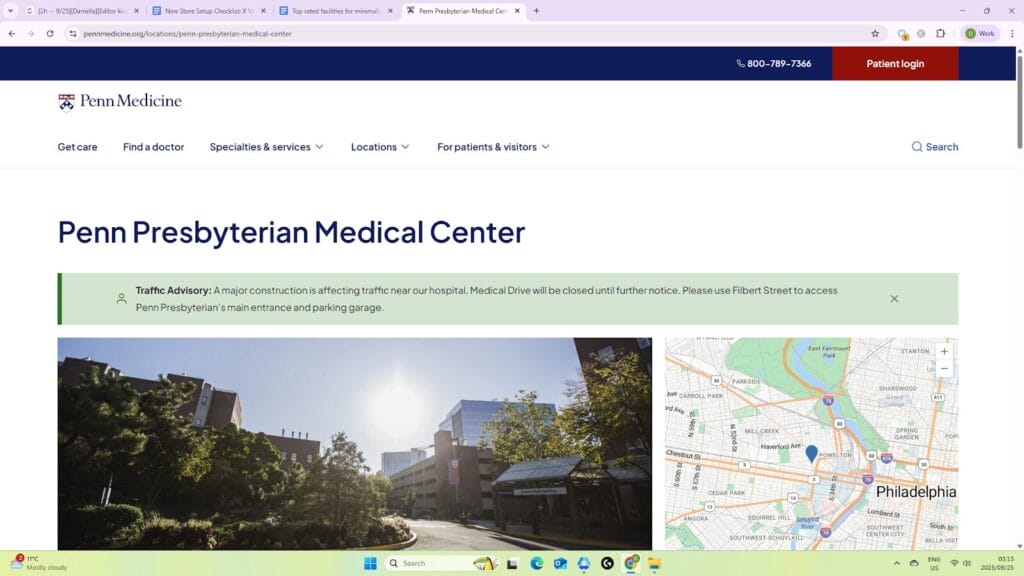Click the taskbar Search box
Screen dimensions: 1024x576
point(441,563)
